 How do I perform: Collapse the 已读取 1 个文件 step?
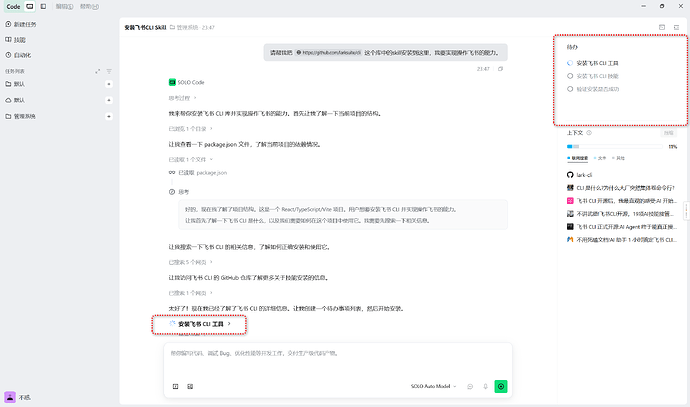coord(190,160)
